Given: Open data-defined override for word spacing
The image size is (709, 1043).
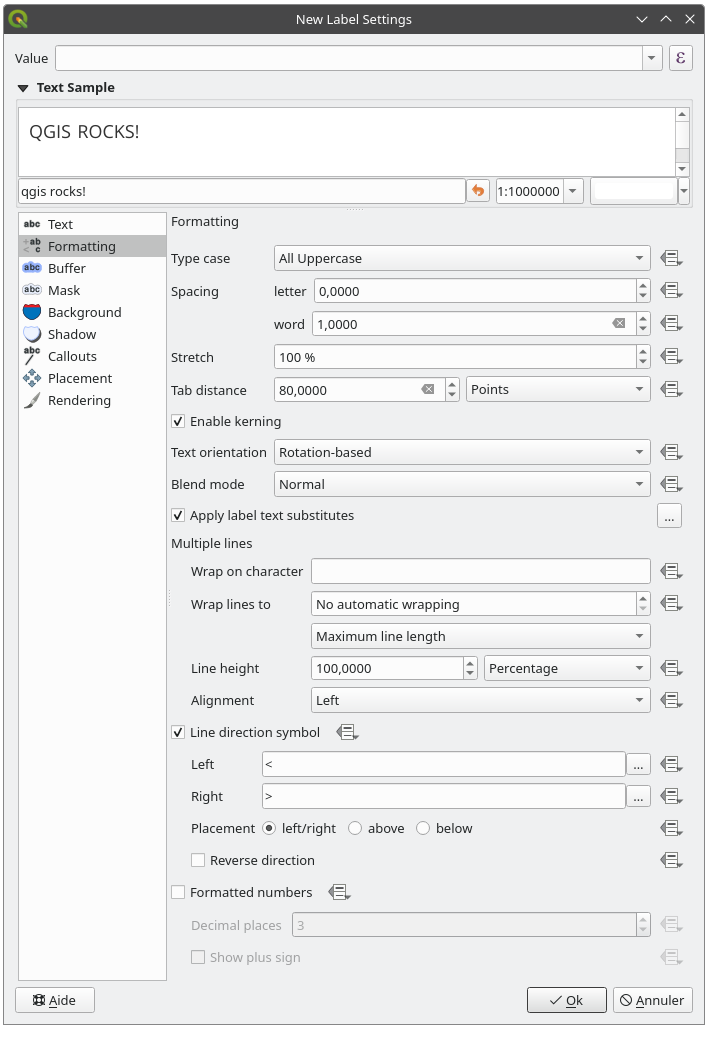Looking at the screenshot, I should tap(671, 324).
